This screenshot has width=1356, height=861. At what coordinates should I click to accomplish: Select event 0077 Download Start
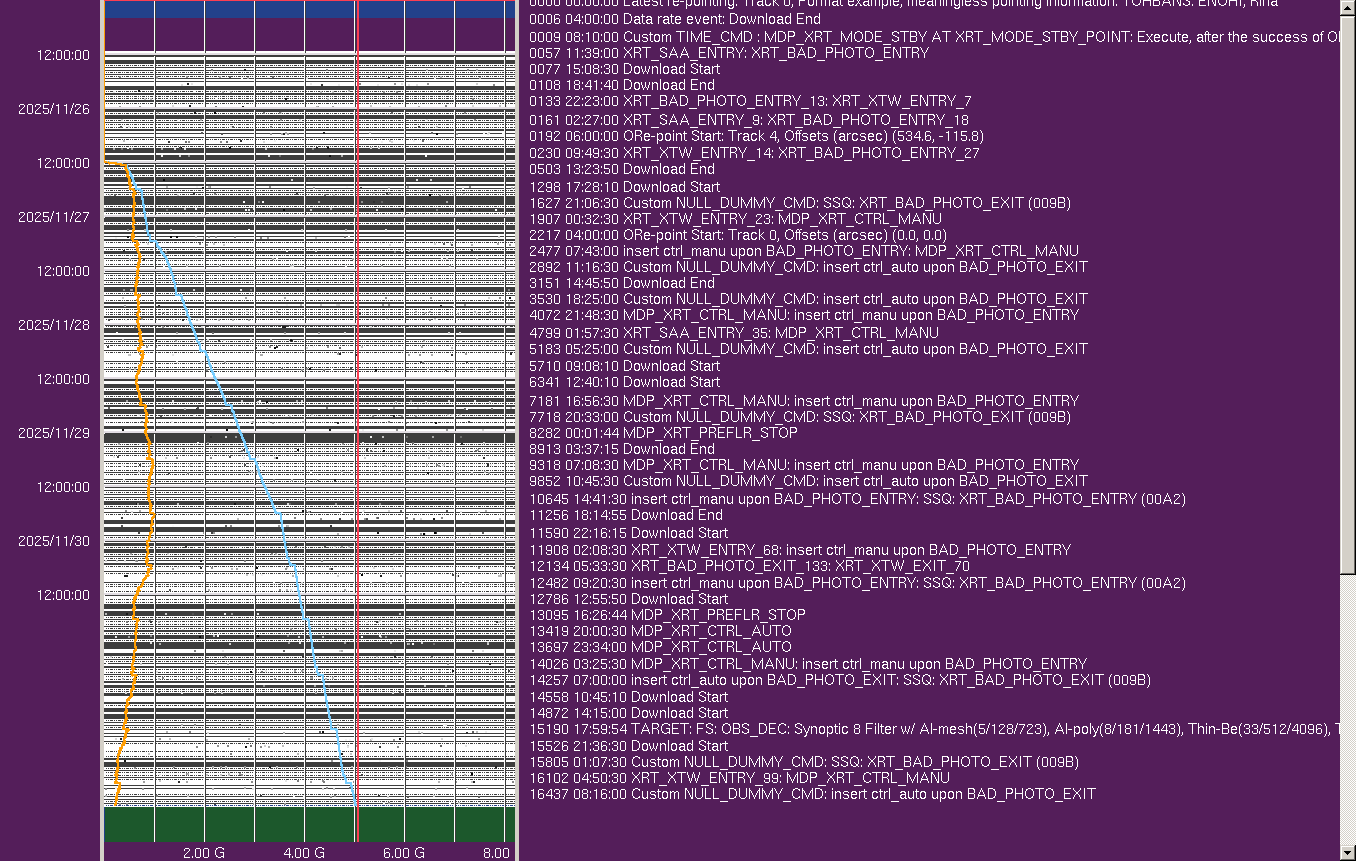coord(624,69)
